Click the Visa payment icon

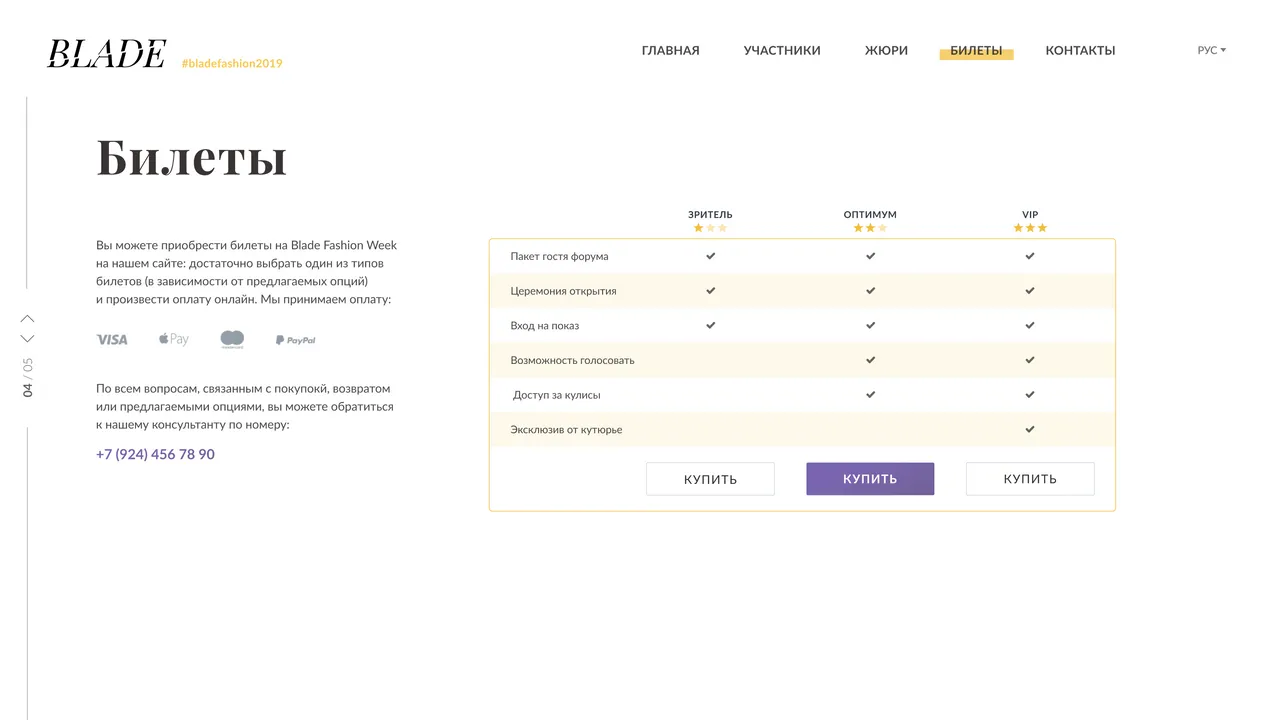[x=112, y=340]
